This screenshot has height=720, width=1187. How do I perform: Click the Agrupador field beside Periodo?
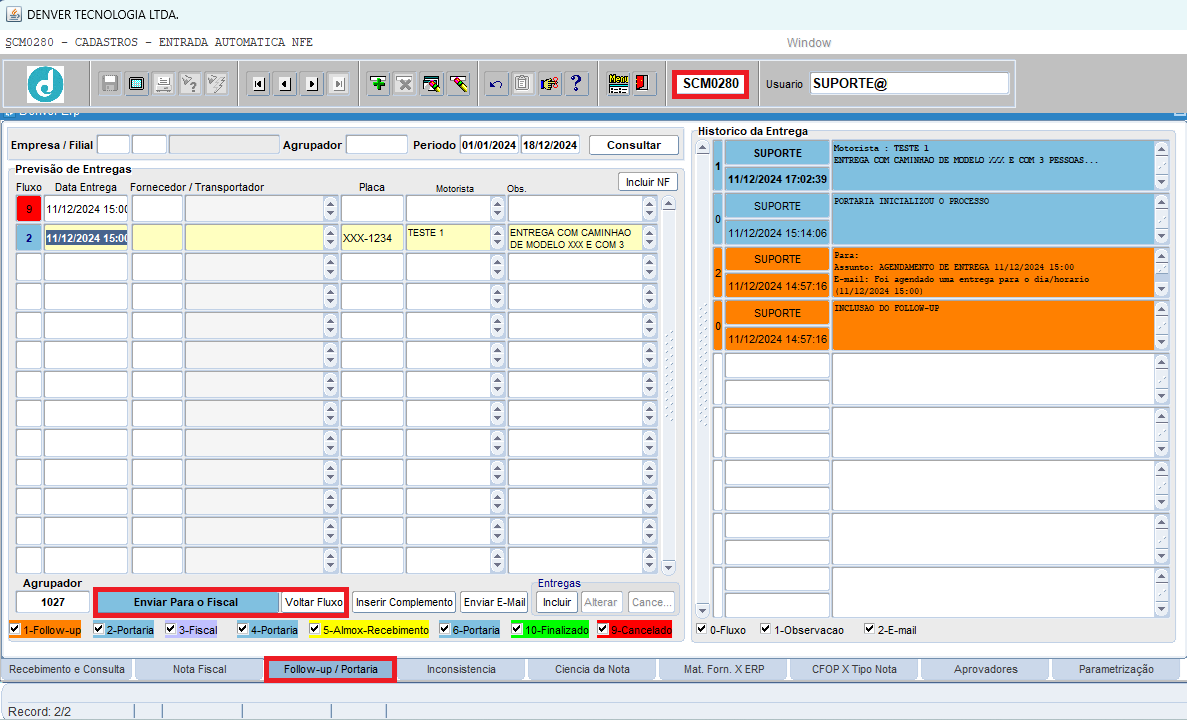[376, 145]
